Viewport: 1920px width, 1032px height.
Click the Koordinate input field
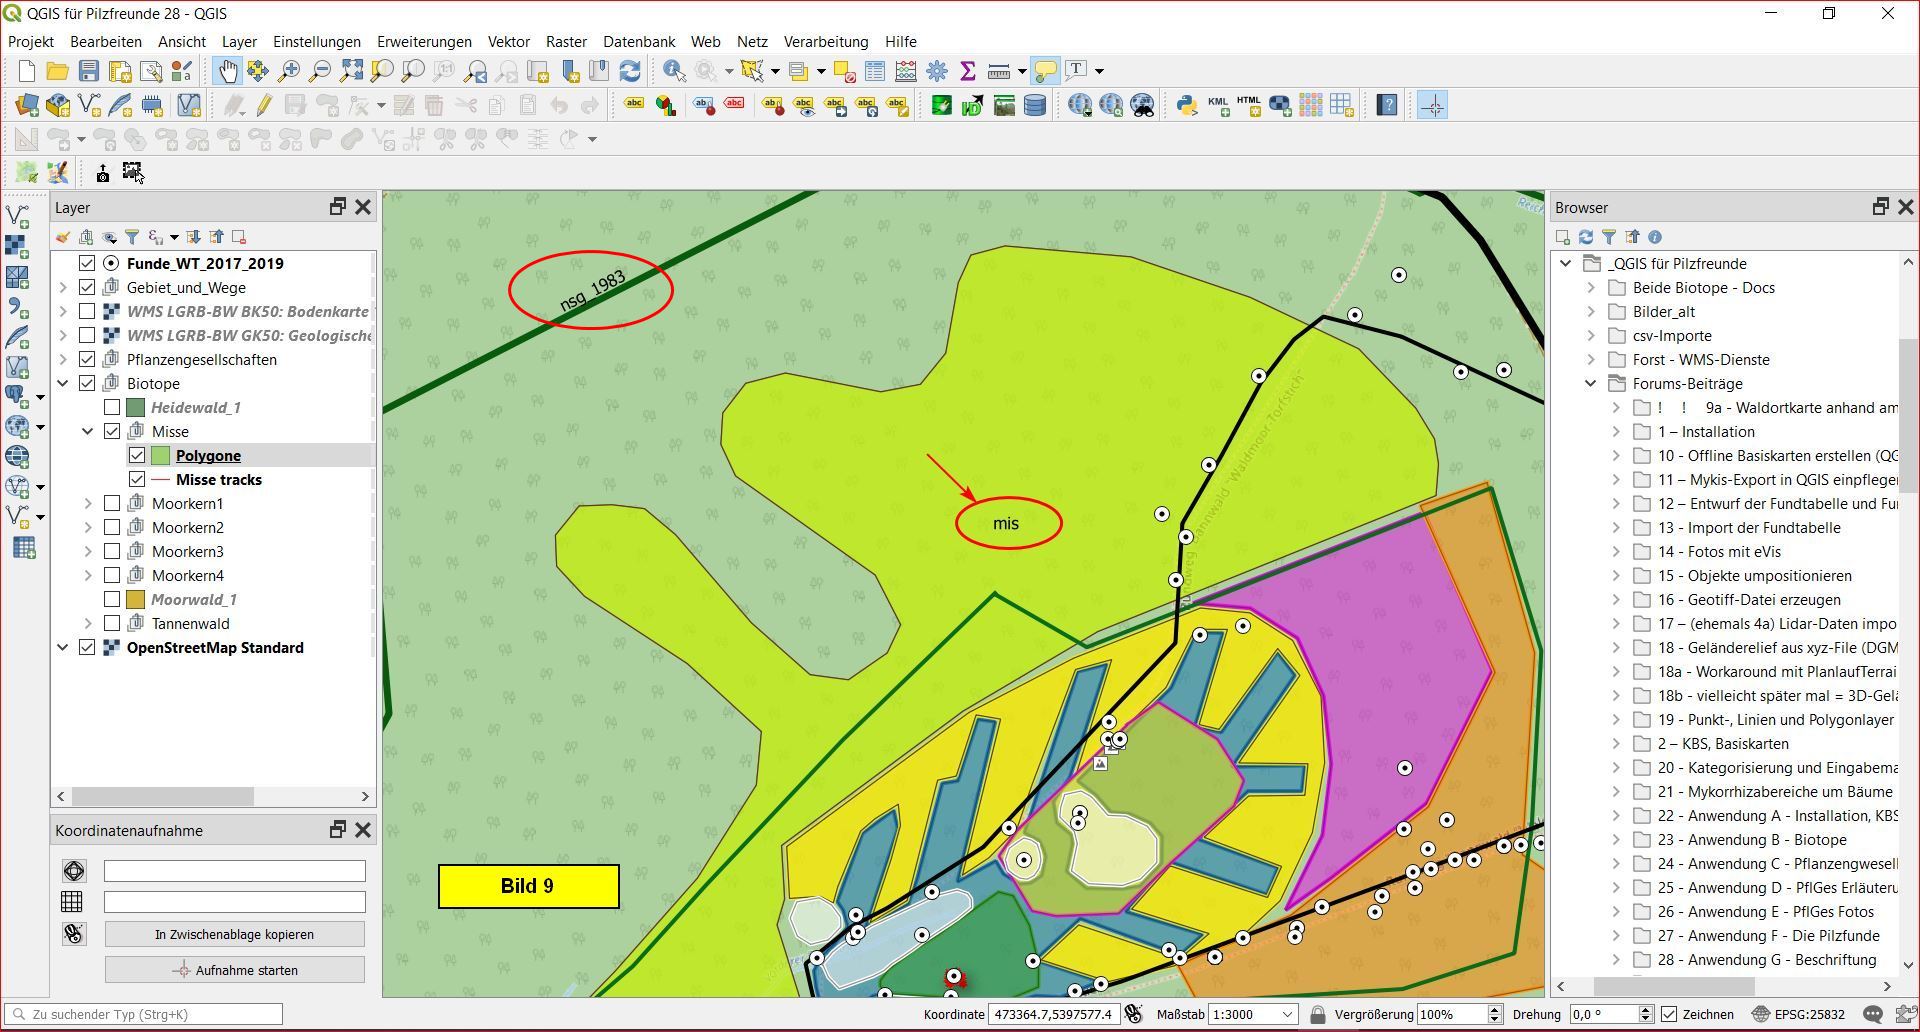point(1053,1014)
